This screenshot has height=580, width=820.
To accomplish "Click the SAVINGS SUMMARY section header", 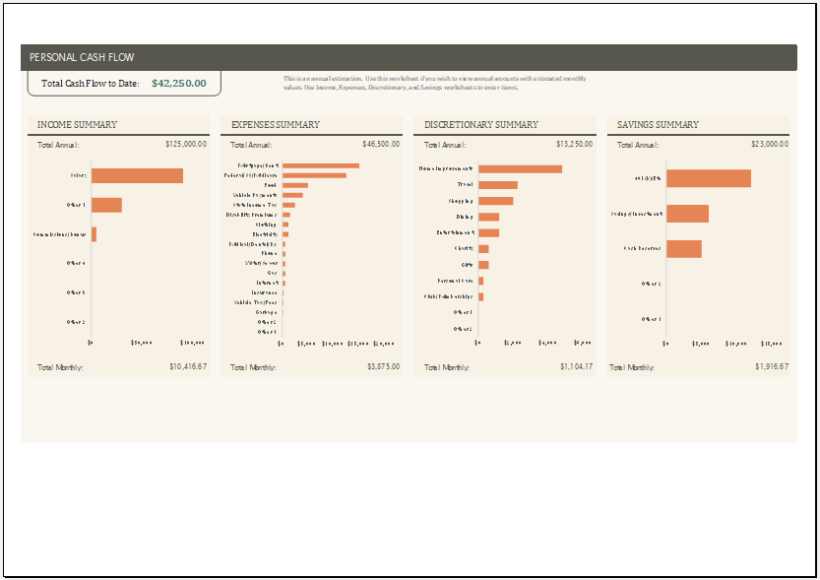I will click(x=655, y=124).
